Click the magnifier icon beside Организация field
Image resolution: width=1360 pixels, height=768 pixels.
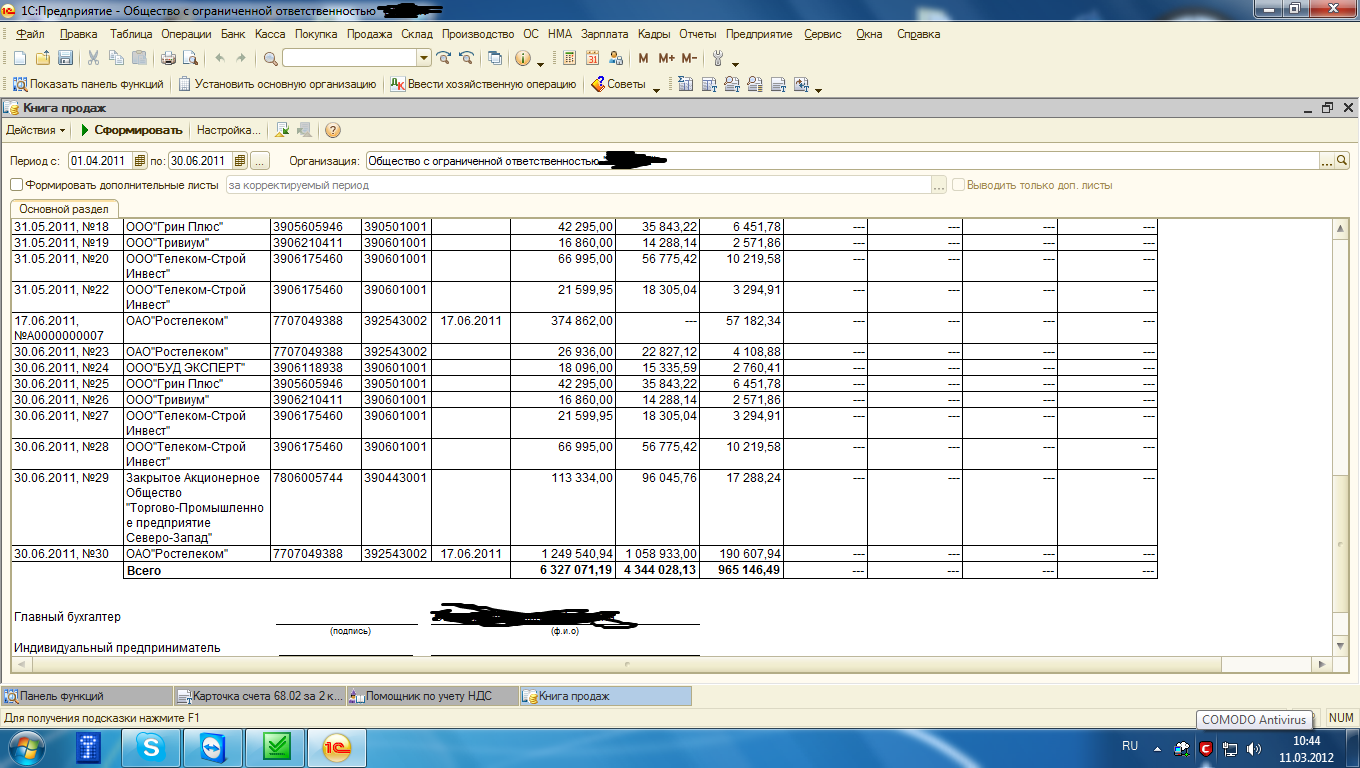tap(1342, 160)
